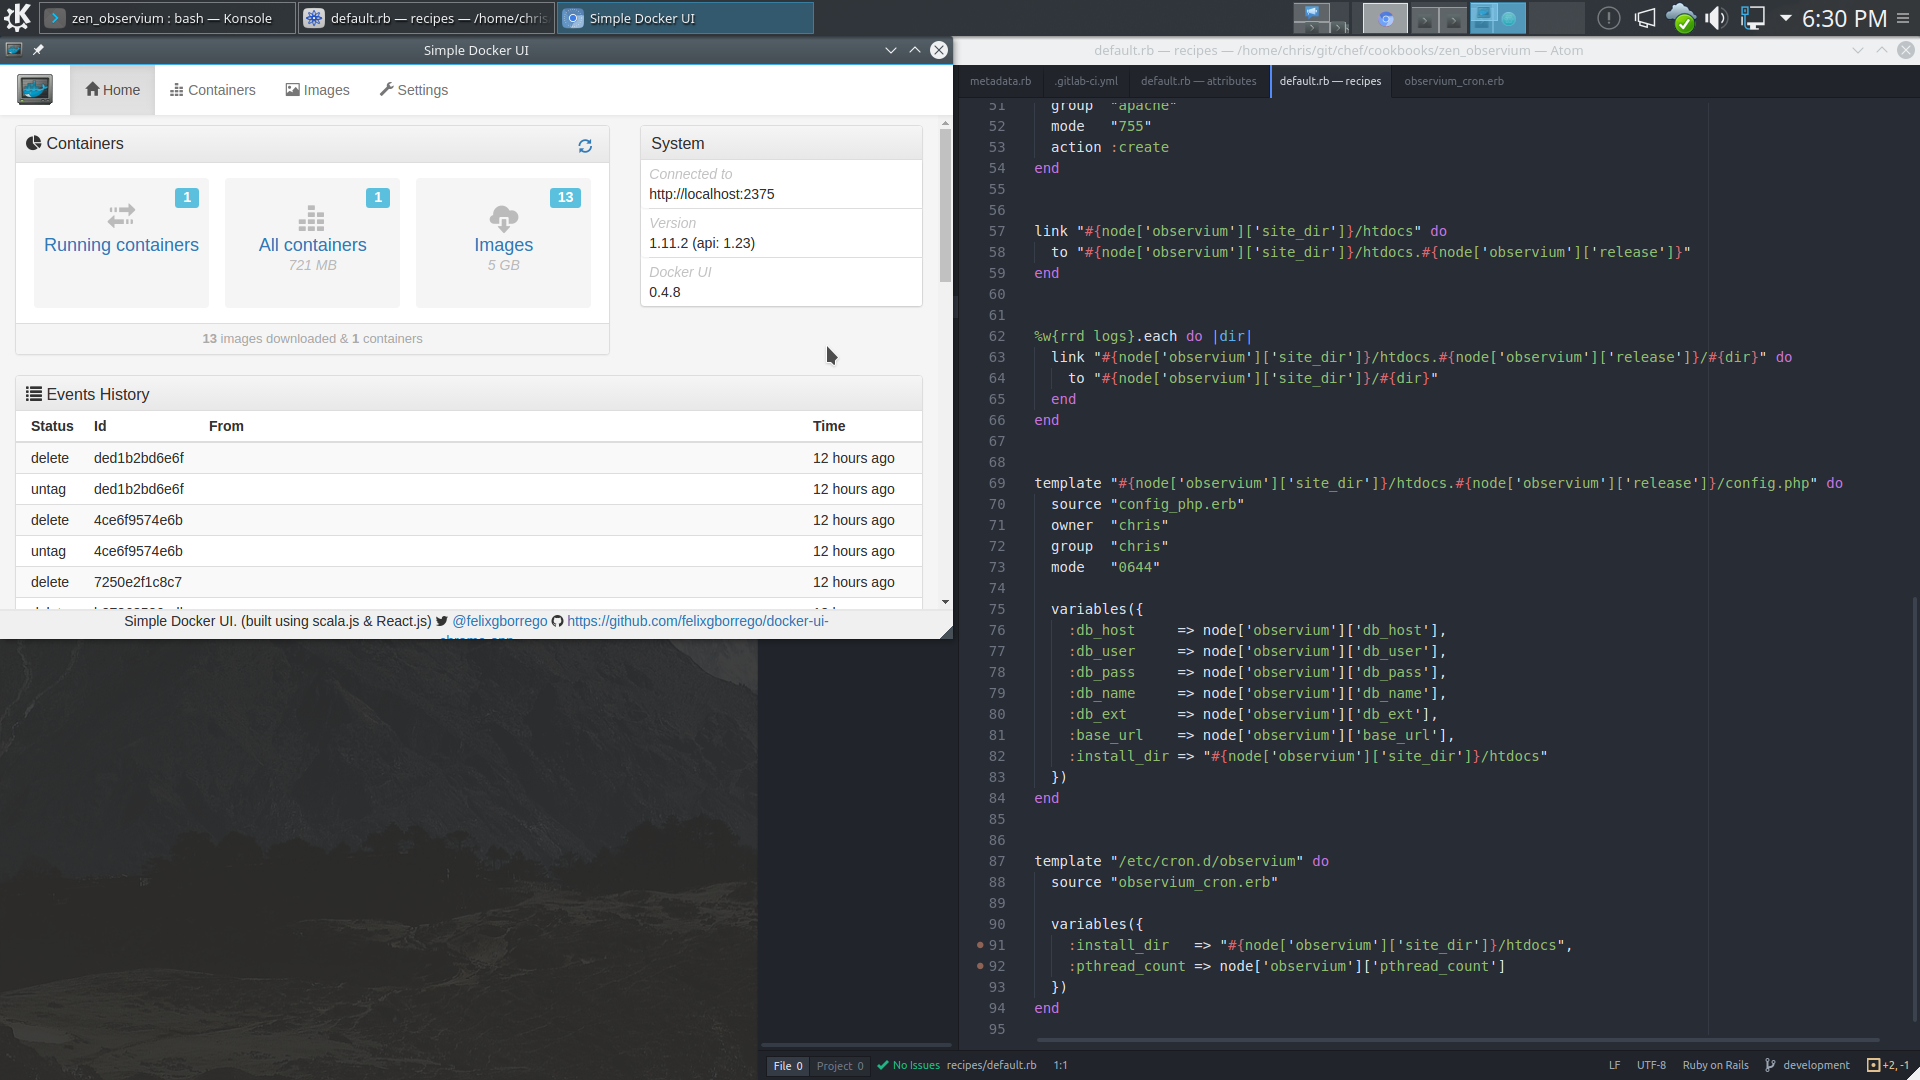Viewport: 1920px width, 1080px height.
Task: Switch to .gitlab-ci.yml tab in Atom
Action: 1086,81
